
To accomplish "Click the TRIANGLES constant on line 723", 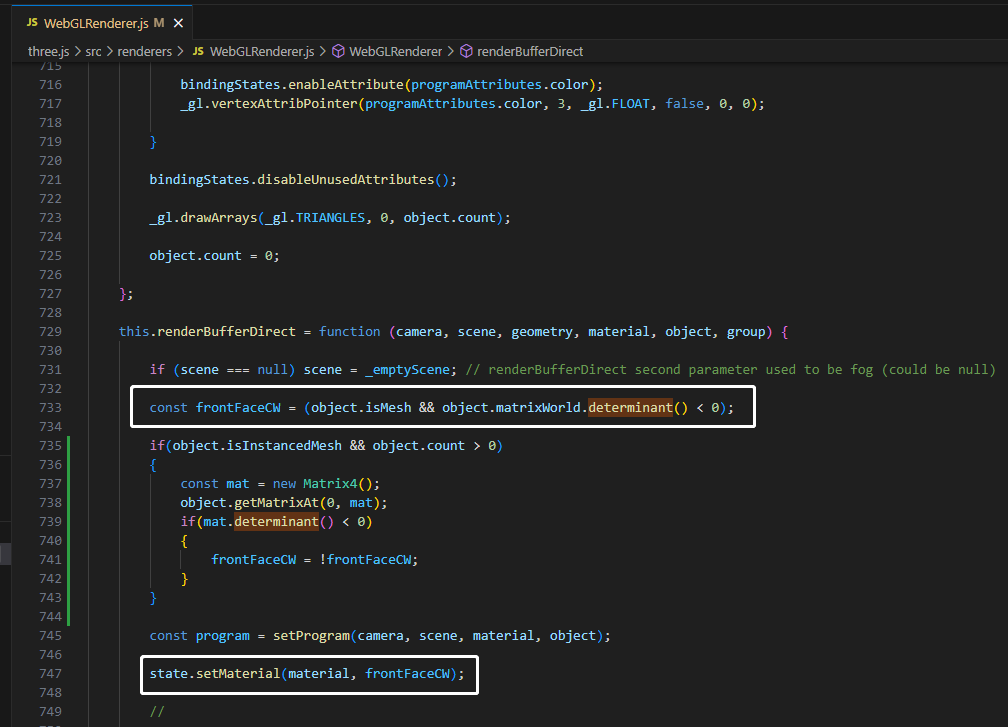I will pyautogui.click(x=330, y=218).
